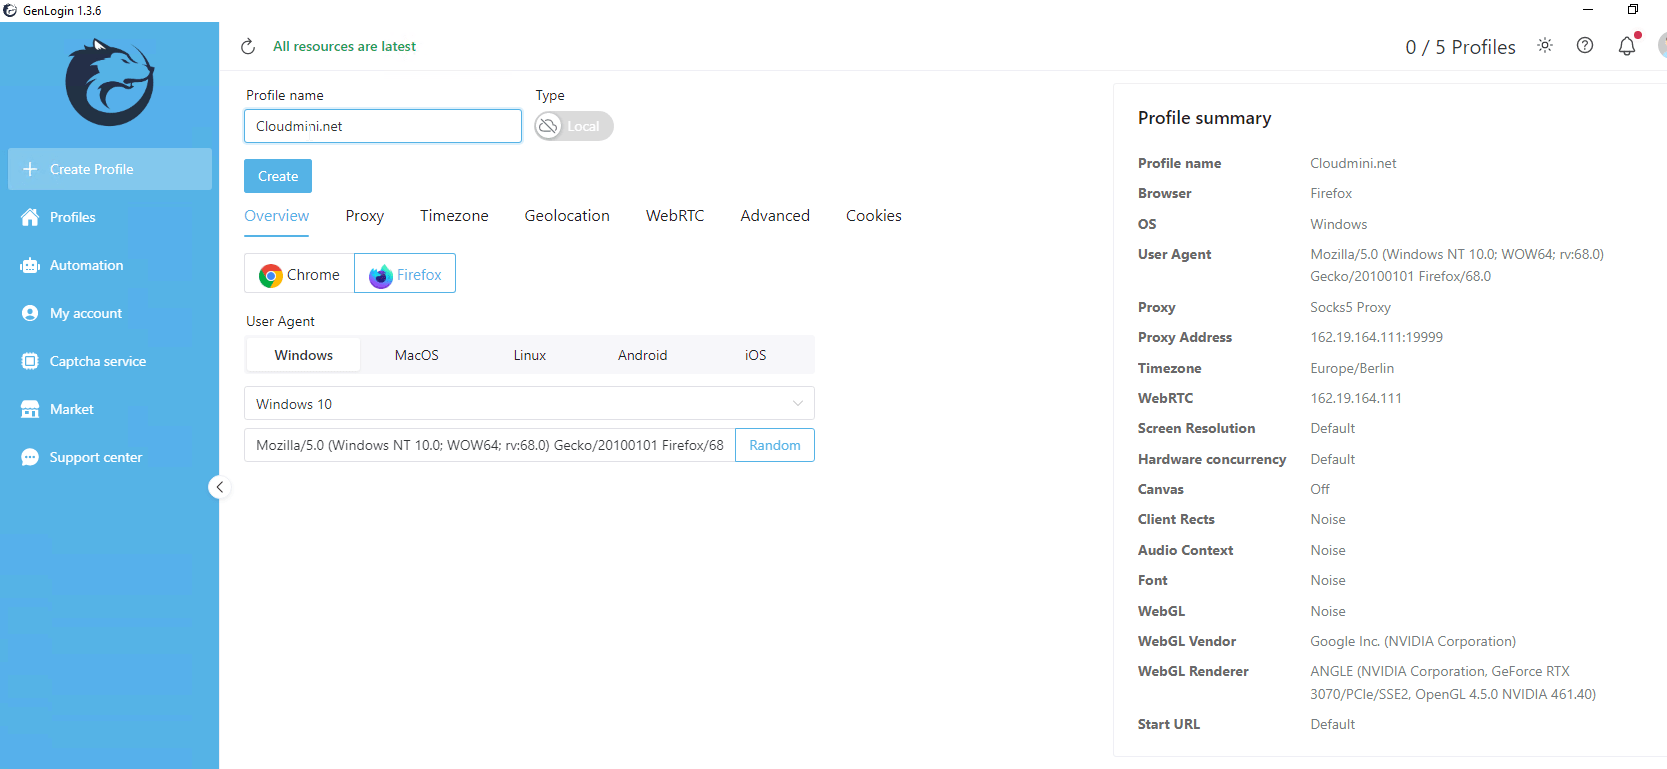Click the Captcha service icon
The height and width of the screenshot is (769, 1667).
(30, 361)
